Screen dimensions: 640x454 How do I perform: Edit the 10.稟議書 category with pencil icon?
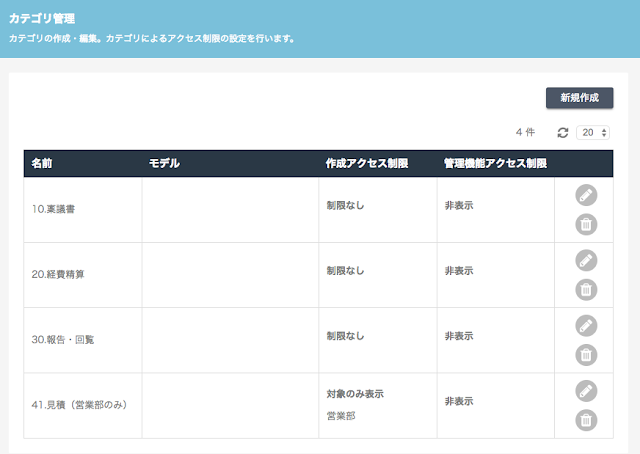[586, 195]
